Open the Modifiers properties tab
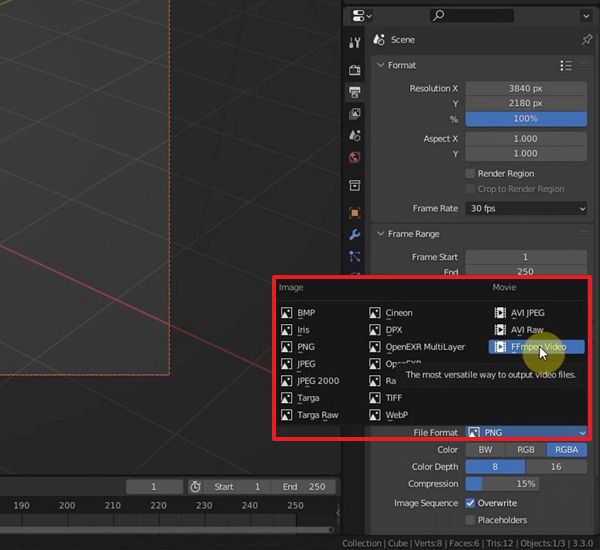This screenshot has height=550, width=600. coord(354,235)
